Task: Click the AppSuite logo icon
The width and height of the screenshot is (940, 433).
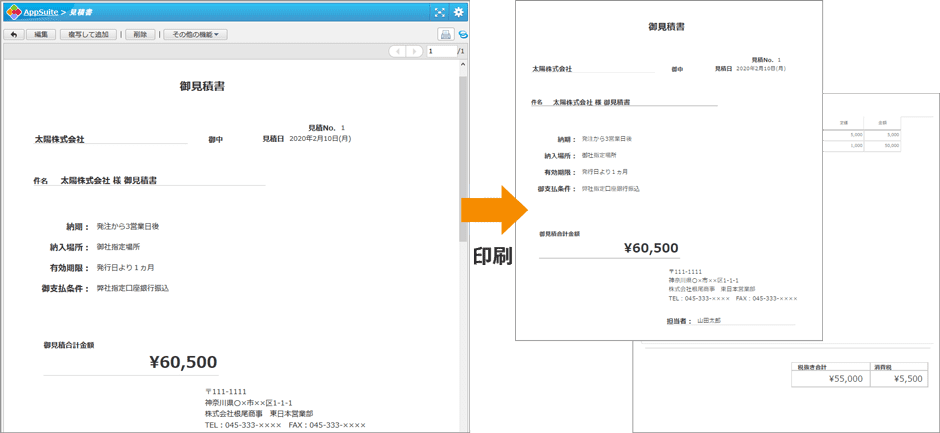Action: [x=13, y=12]
